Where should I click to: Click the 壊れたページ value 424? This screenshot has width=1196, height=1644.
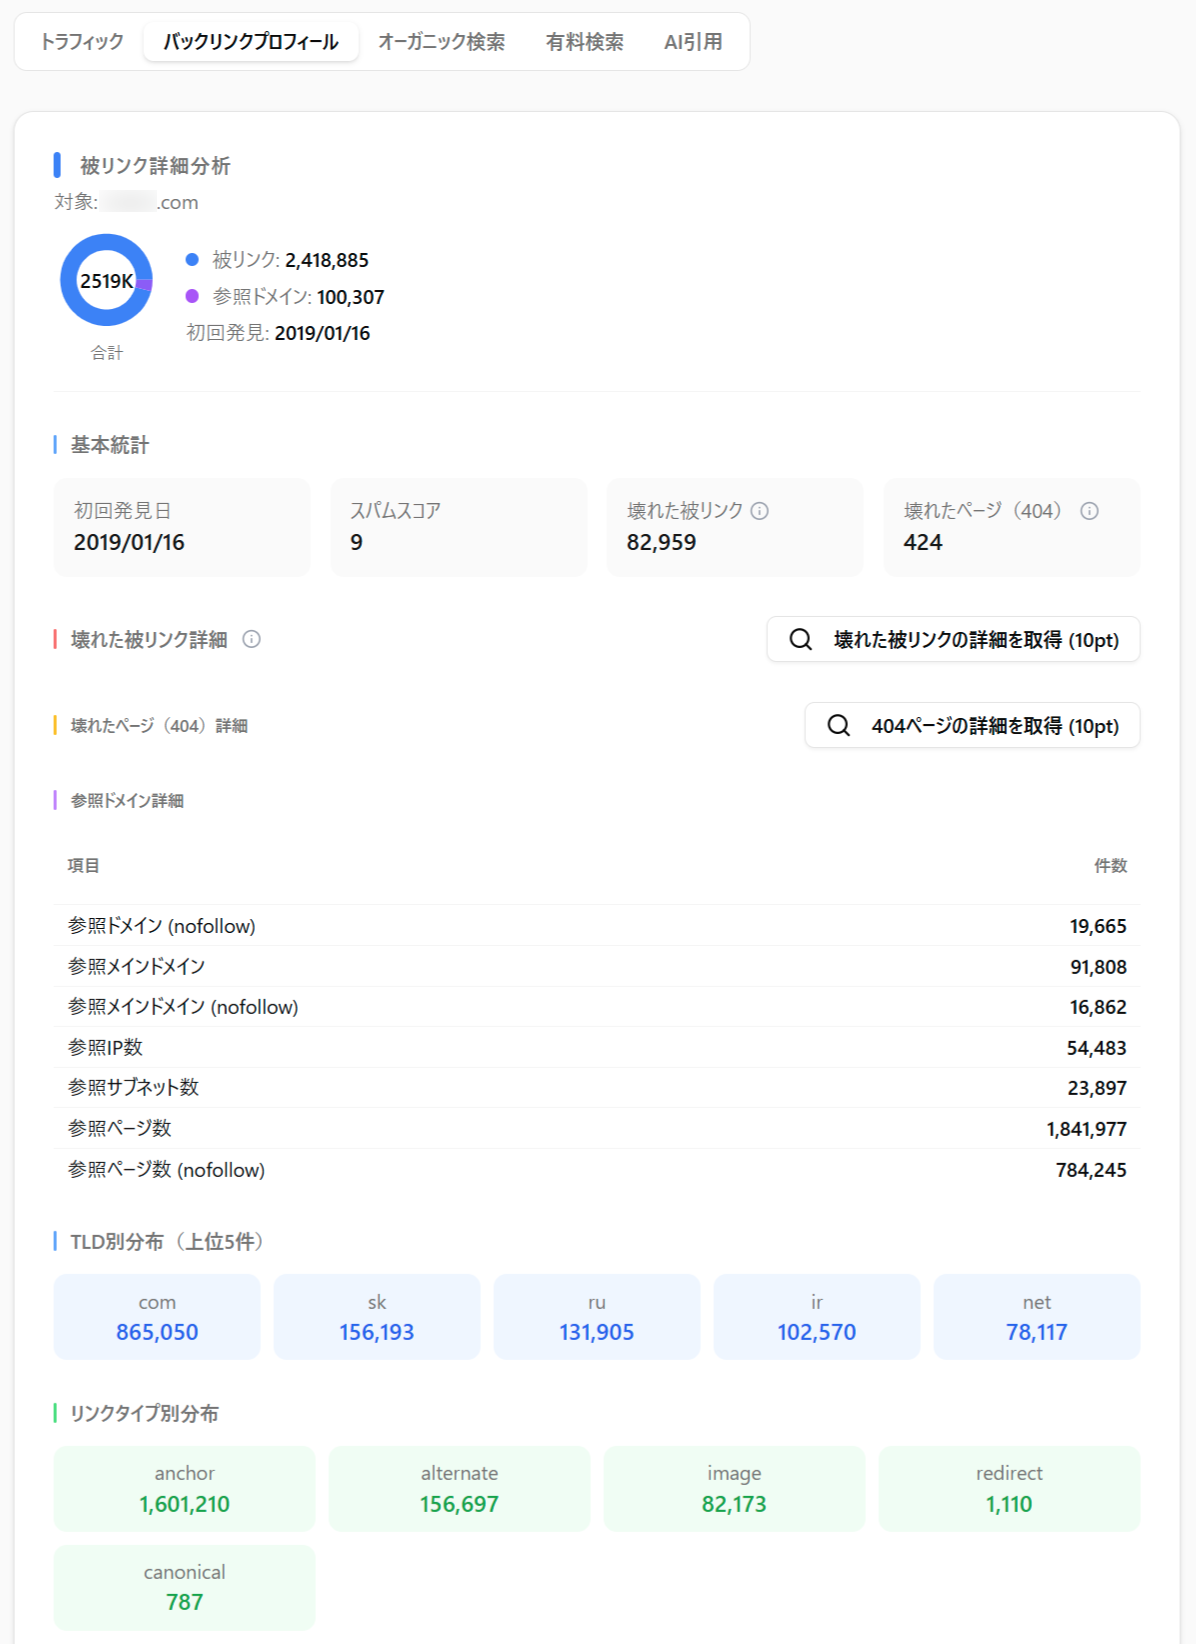click(x=923, y=542)
